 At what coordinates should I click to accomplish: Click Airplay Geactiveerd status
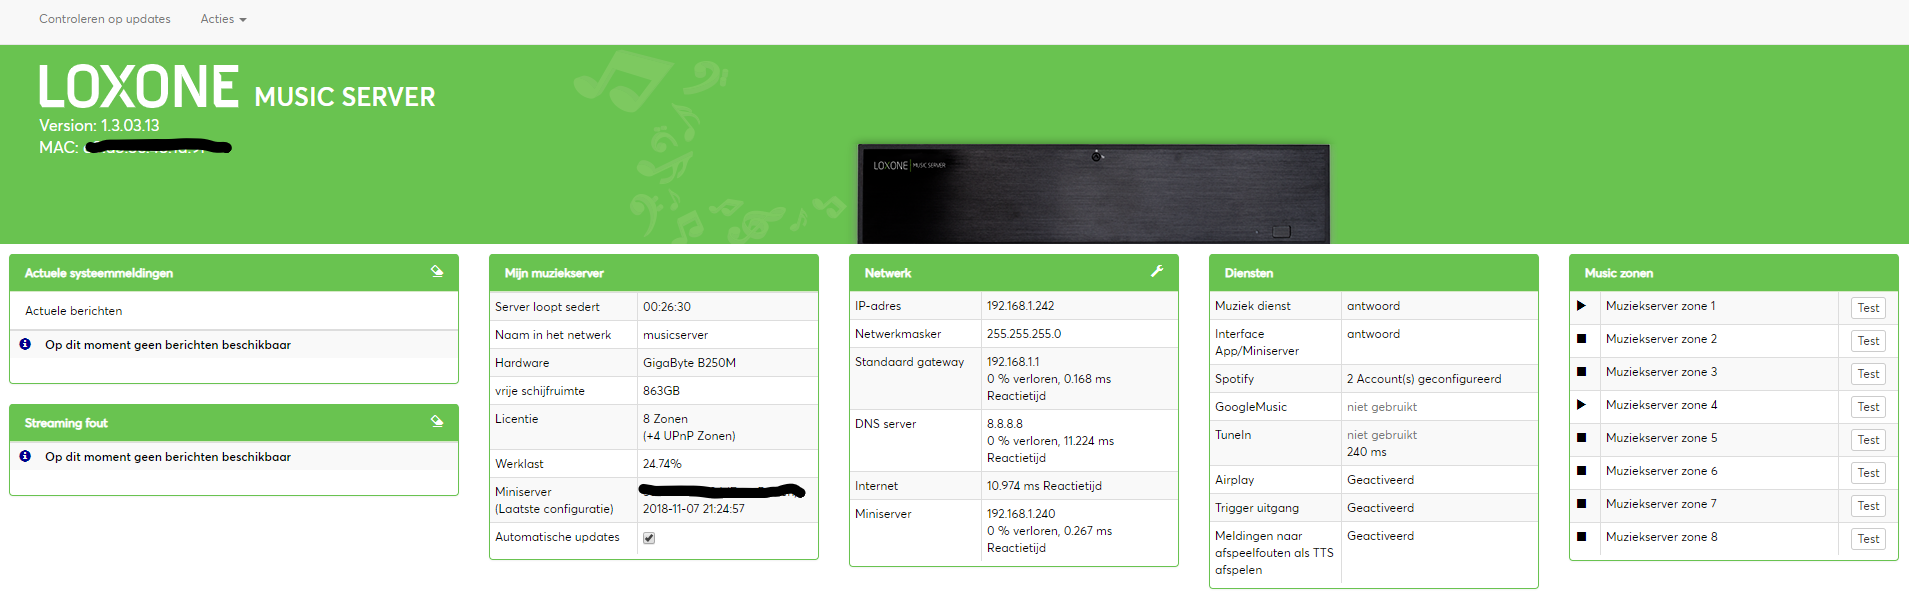[1380, 480]
